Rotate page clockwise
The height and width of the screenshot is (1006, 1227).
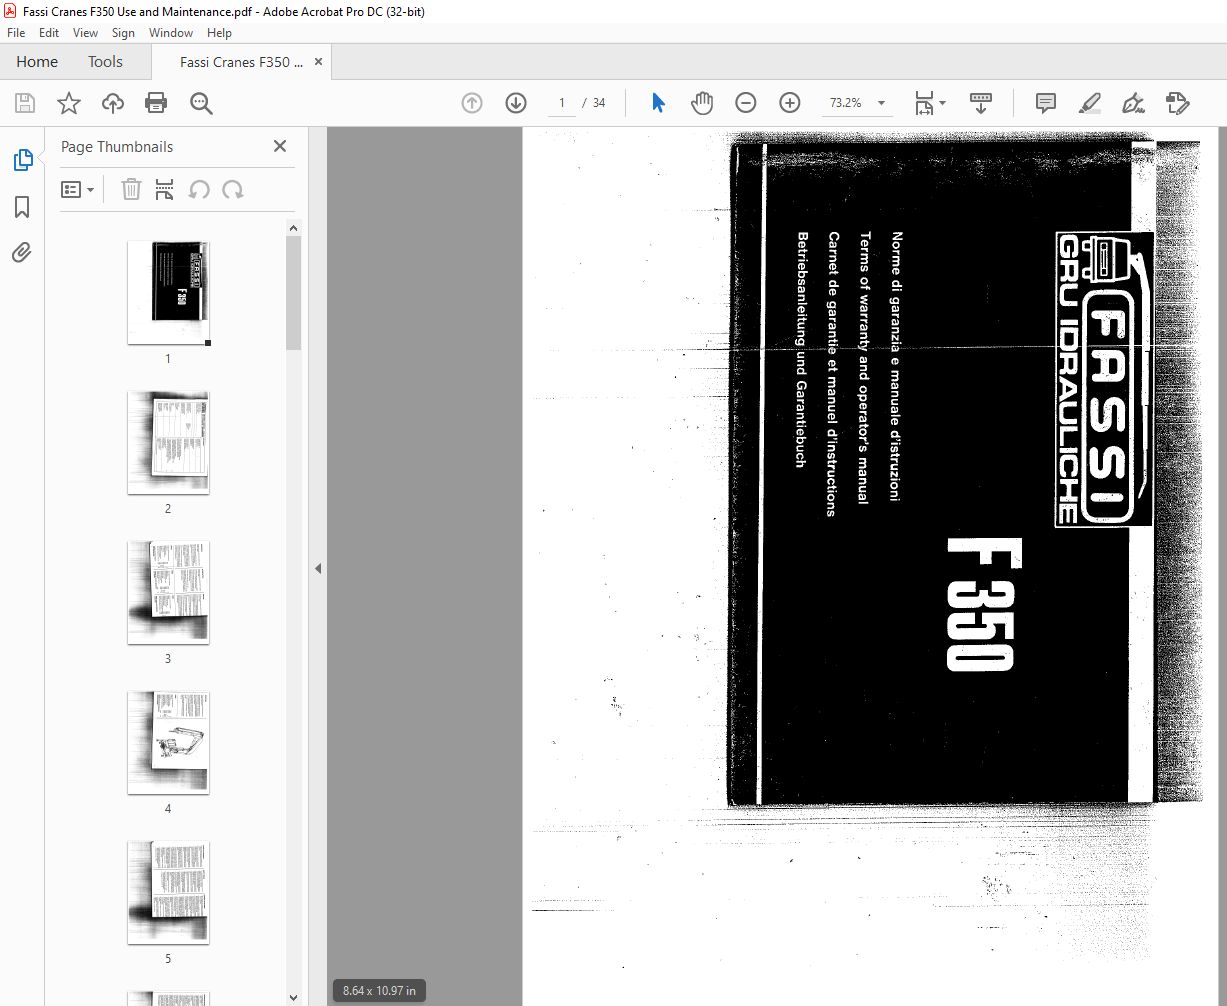coord(233,189)
